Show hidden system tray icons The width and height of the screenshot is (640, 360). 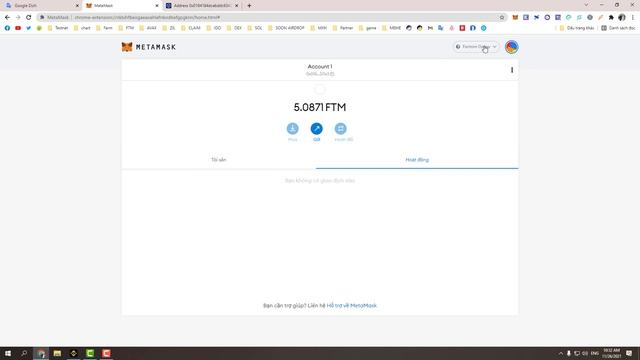click(560, 353)
